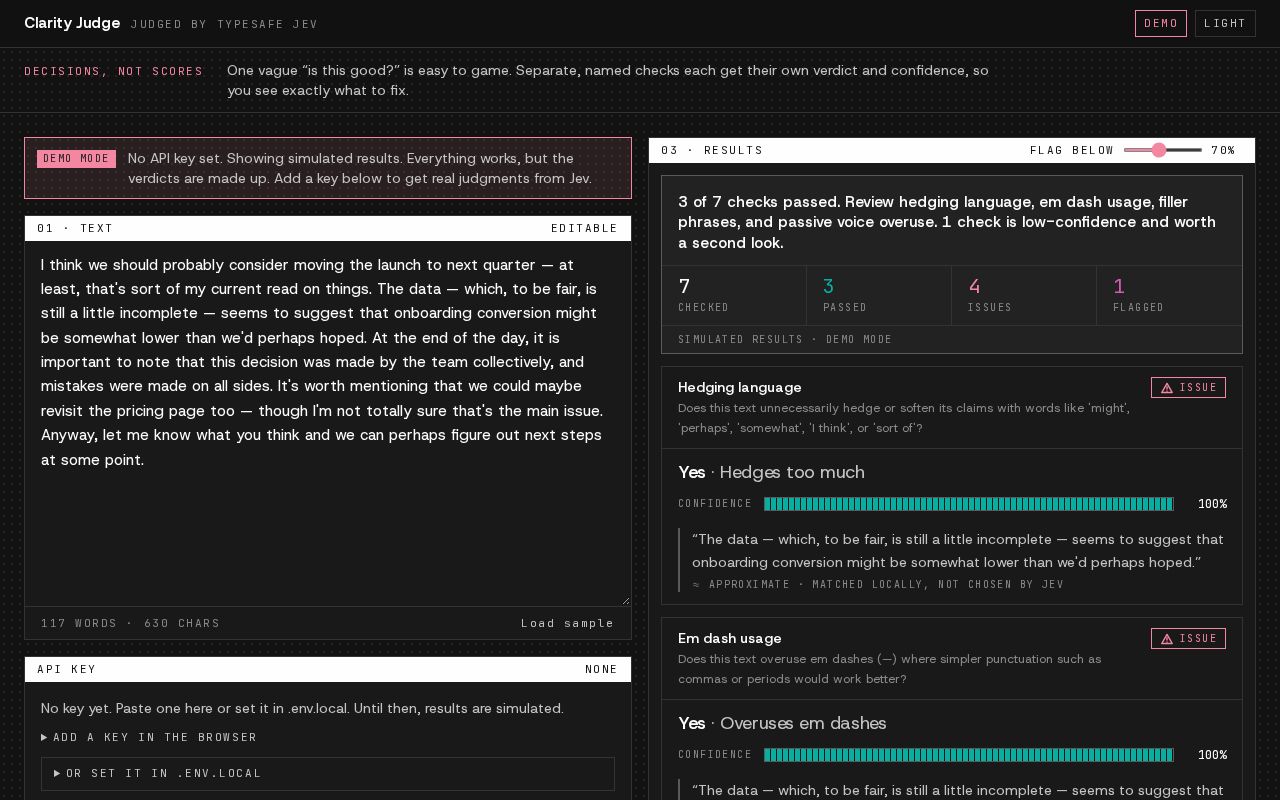
Task: Click the '03 · RESULTS' panel header
Action: (712, 150)
